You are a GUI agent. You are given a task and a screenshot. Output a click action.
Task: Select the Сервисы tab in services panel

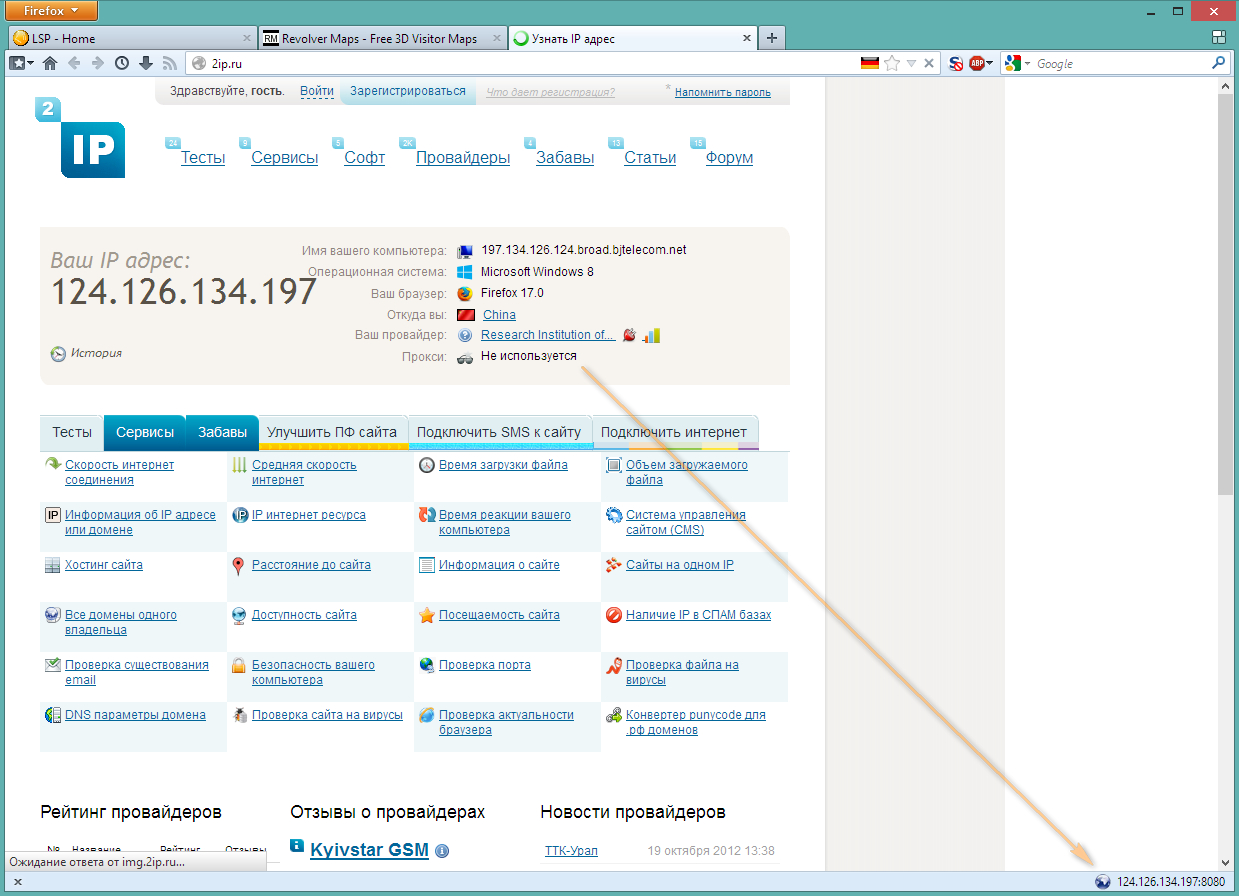(x=145, y=432)
